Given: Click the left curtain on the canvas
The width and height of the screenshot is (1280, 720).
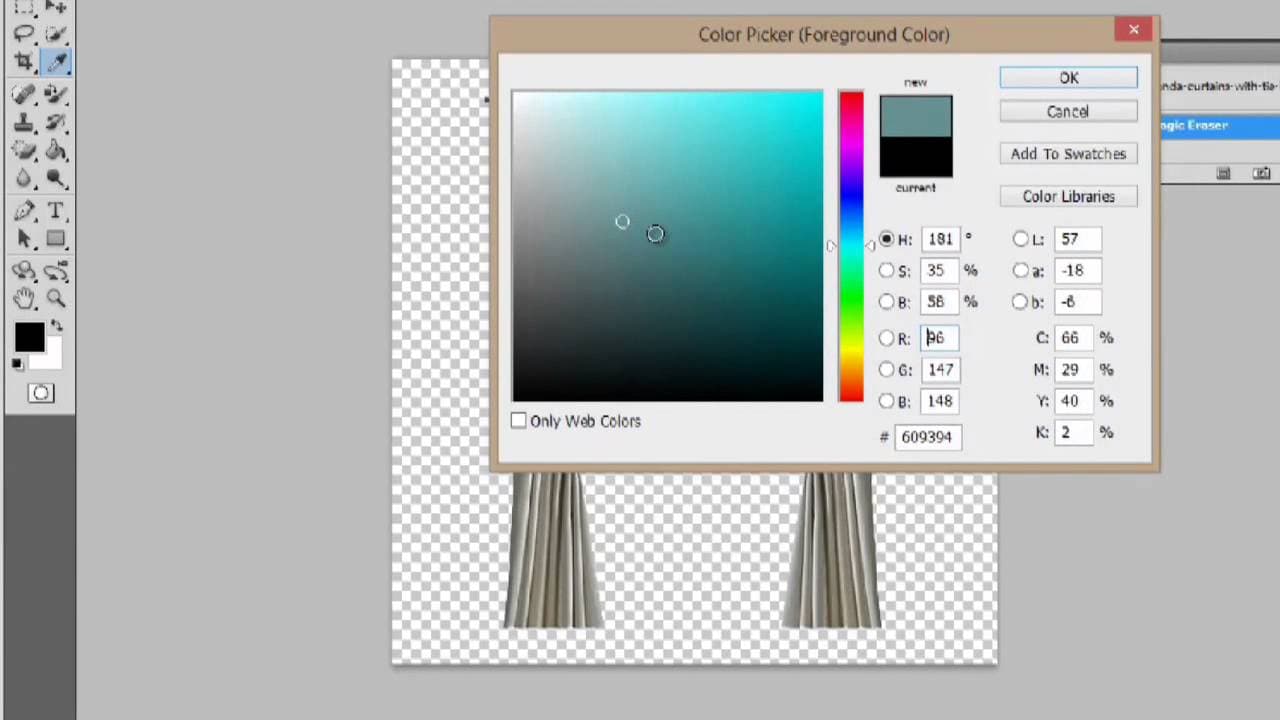Looking at the screenshot, I should point(553,551).
